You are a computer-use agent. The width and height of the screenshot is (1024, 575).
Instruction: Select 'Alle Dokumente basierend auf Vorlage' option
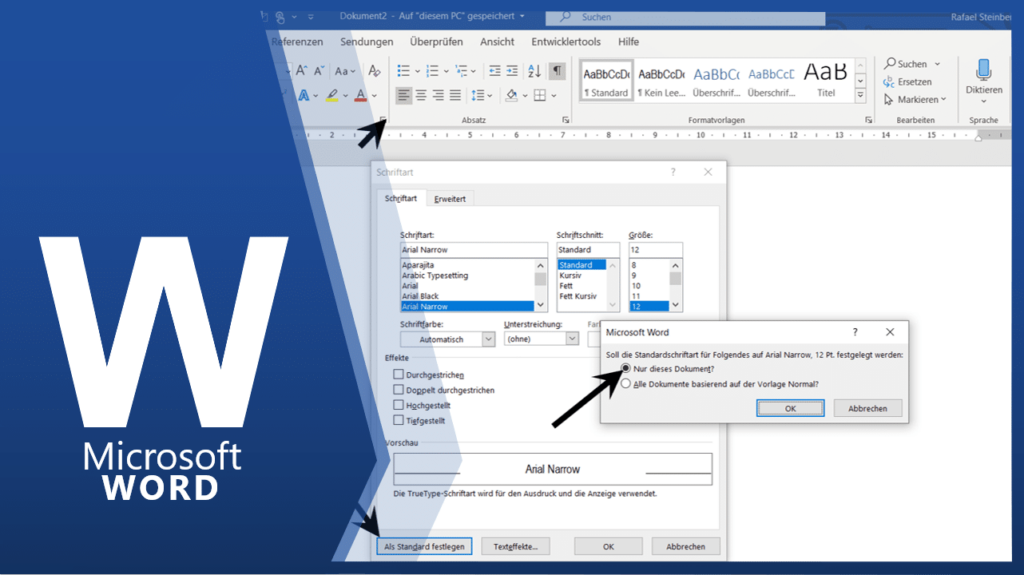pyautogui.click(x=627, y=383)
